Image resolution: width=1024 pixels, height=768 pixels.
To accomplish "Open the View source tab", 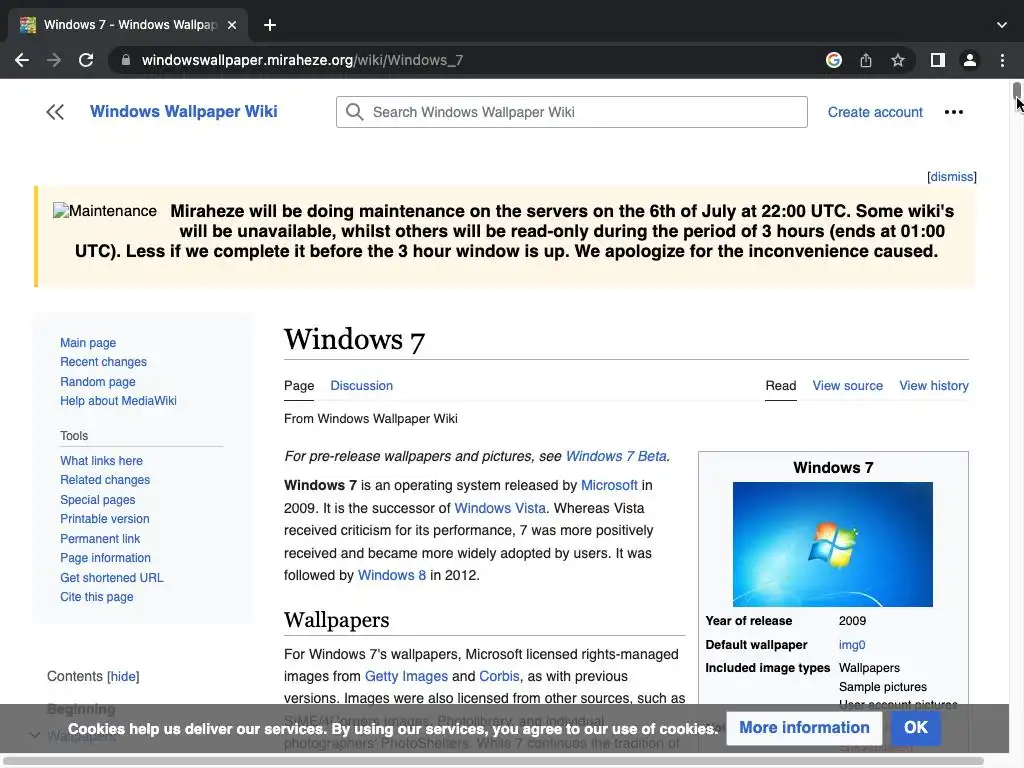I will tap(847, 386).
